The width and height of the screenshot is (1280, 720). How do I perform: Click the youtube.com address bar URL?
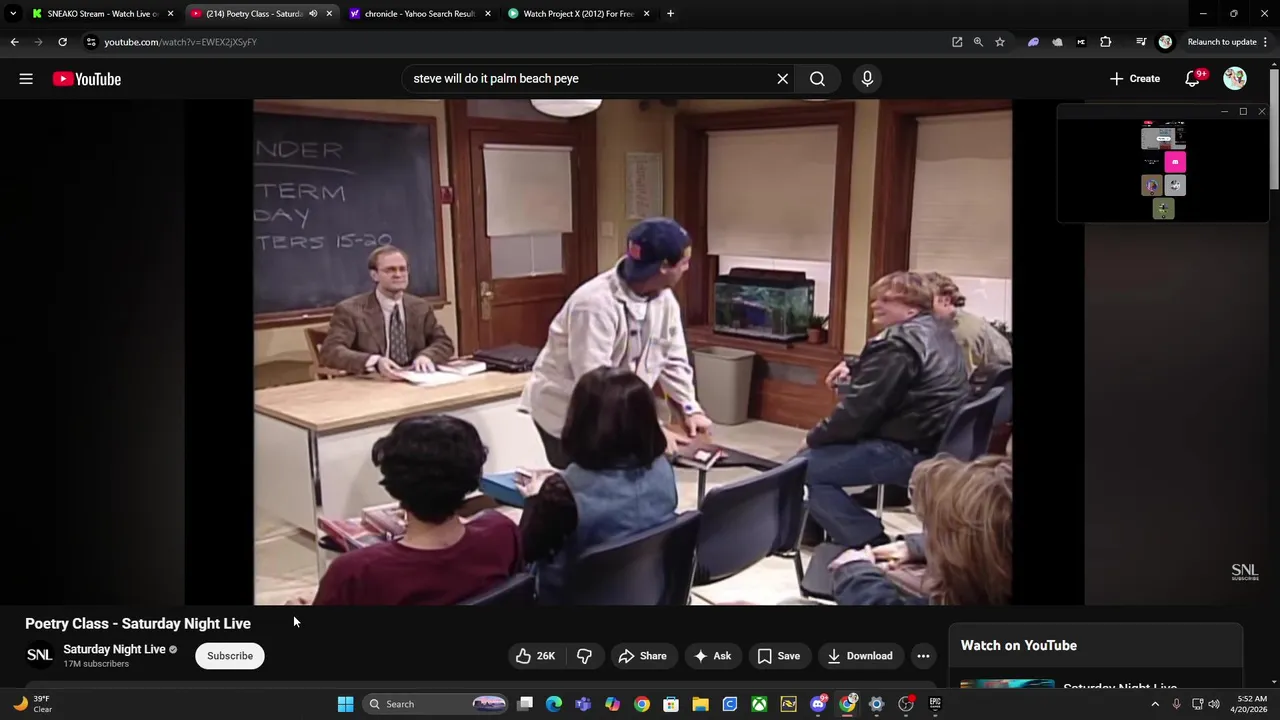(x=181, y=42)
